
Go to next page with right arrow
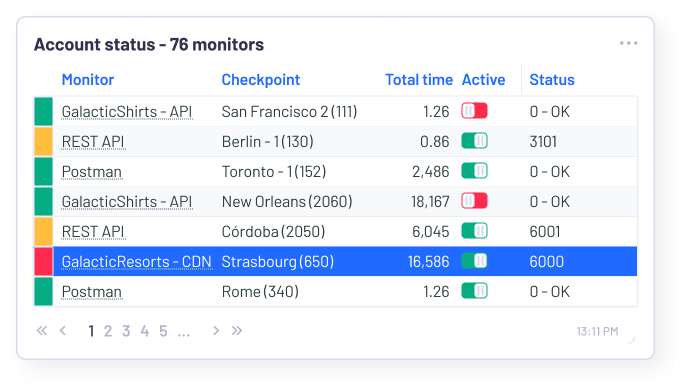click(216, 331)
